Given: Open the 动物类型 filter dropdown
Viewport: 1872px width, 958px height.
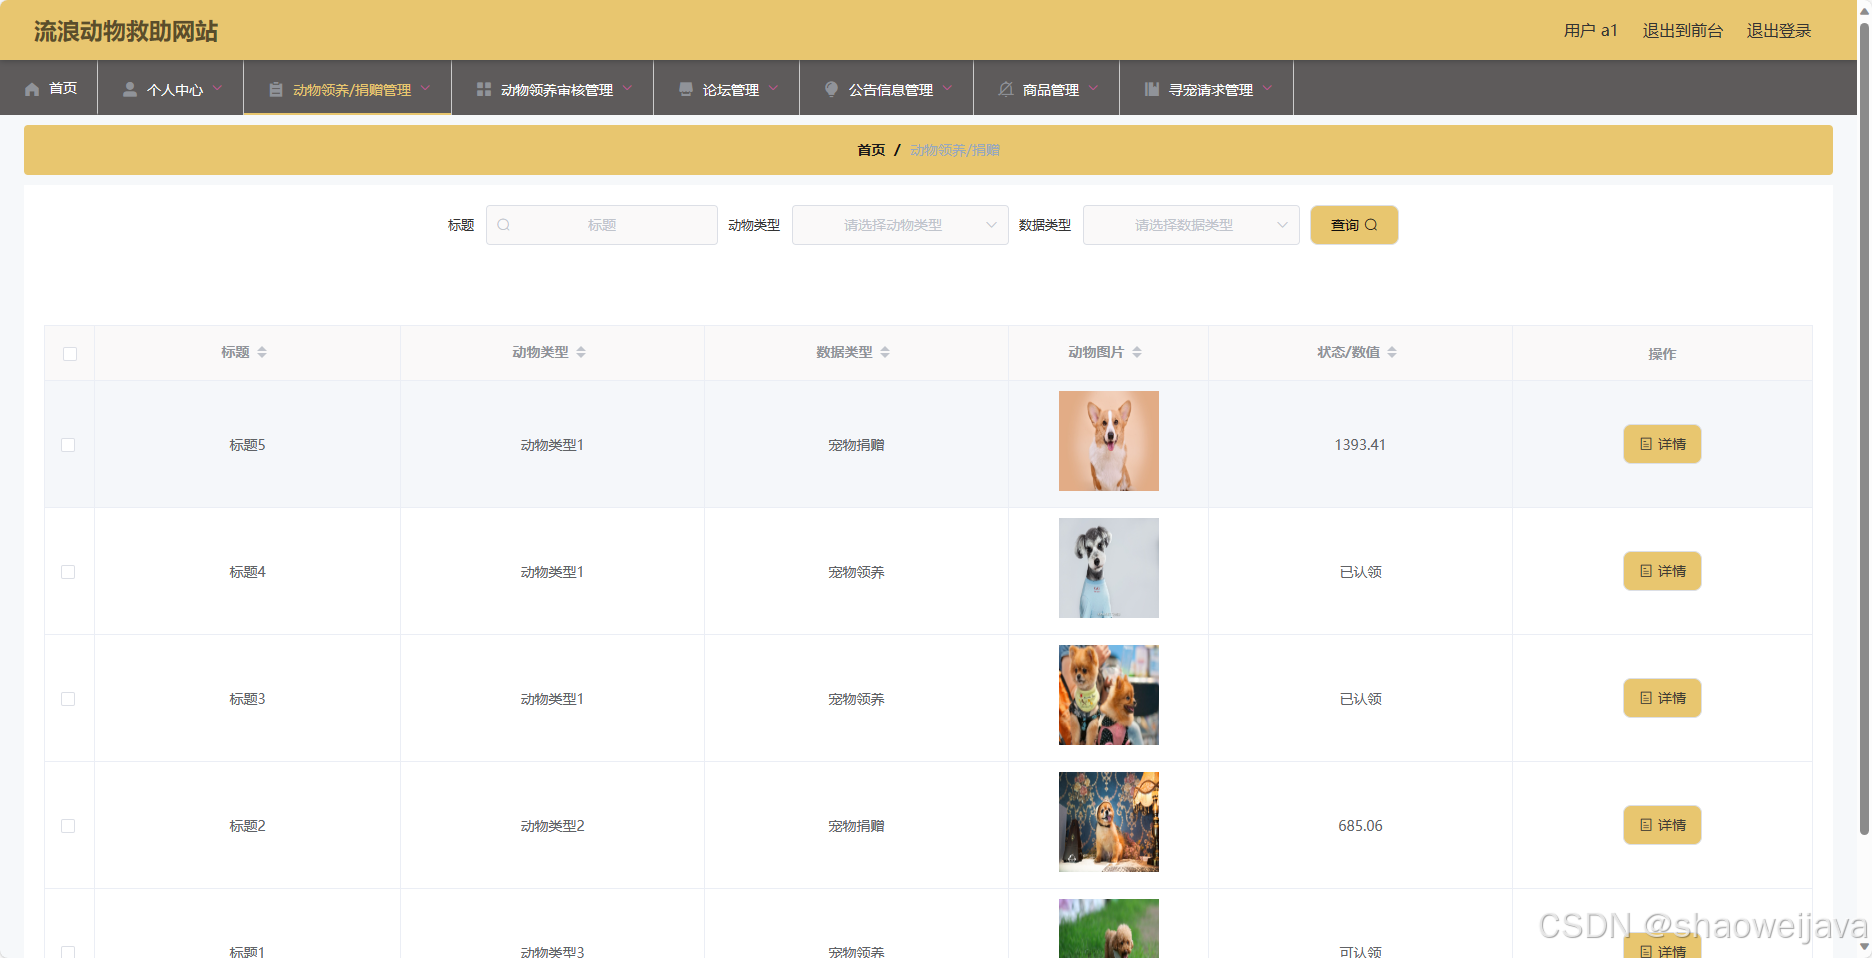Looking at the screenshot, I should 900,225.
